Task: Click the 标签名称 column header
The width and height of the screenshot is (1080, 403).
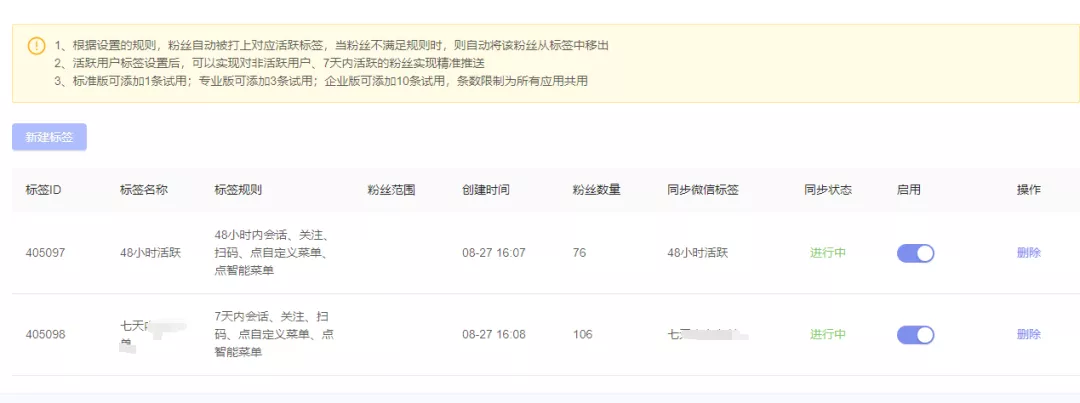Action: [x=143, y=190]
